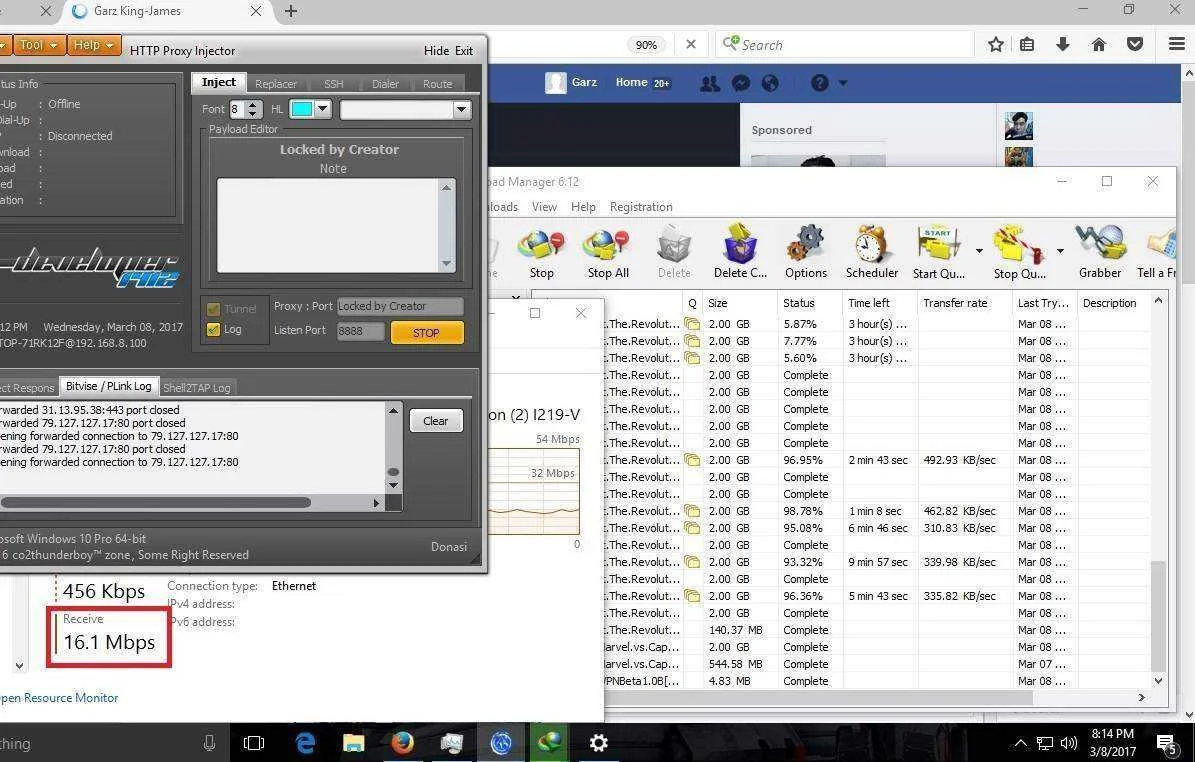Switch to the Replacer tab
Image resolution: width=1195 pixels, height=762 pixels.
tap(276, 84)
